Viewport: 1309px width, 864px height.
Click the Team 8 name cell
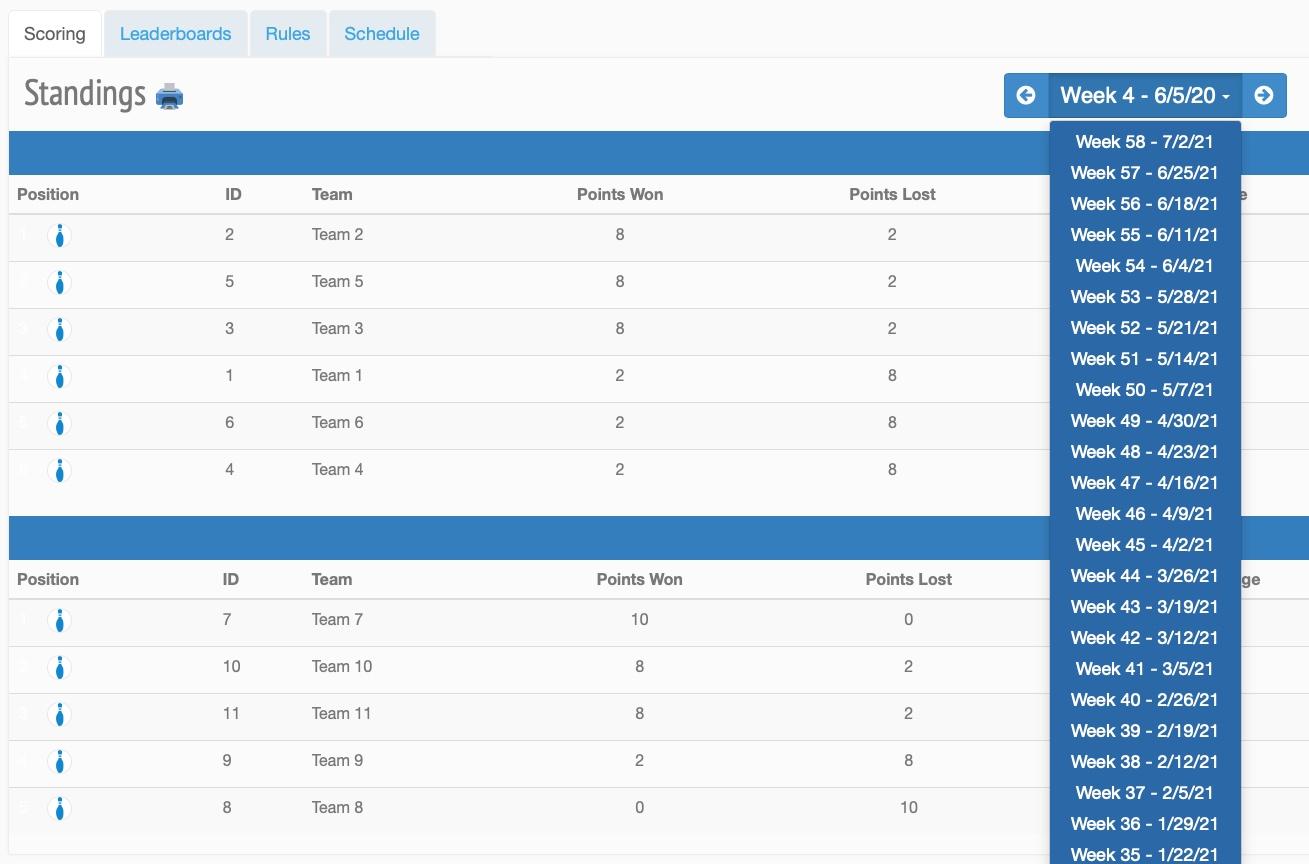tap(338, 808)
